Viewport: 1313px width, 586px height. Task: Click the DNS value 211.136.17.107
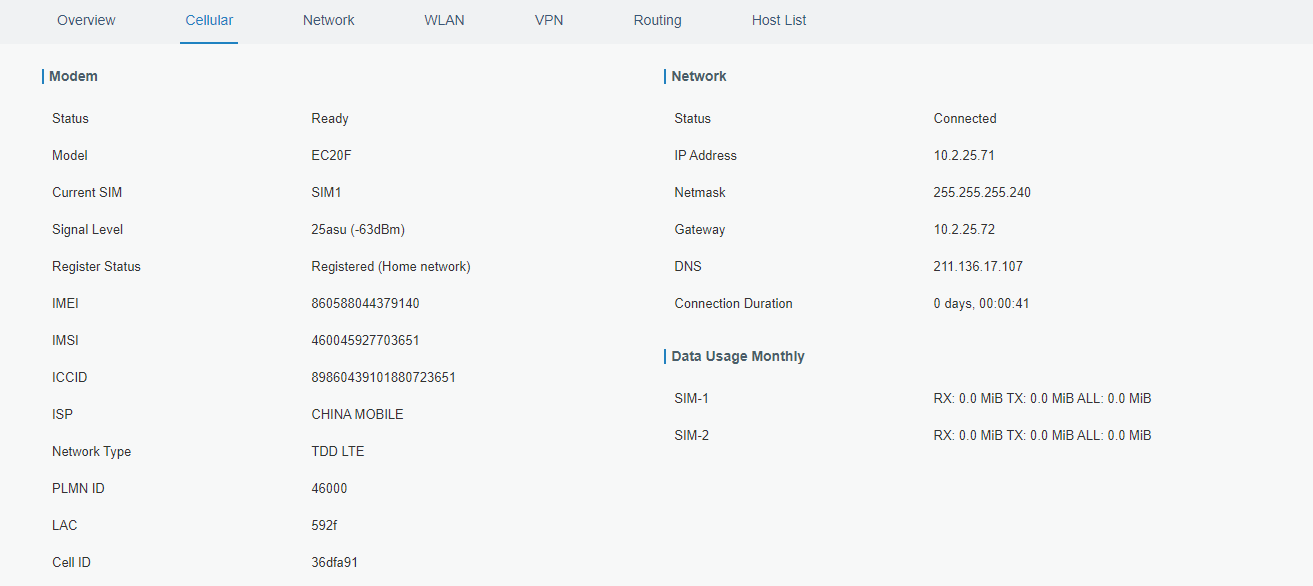(977, 266)
